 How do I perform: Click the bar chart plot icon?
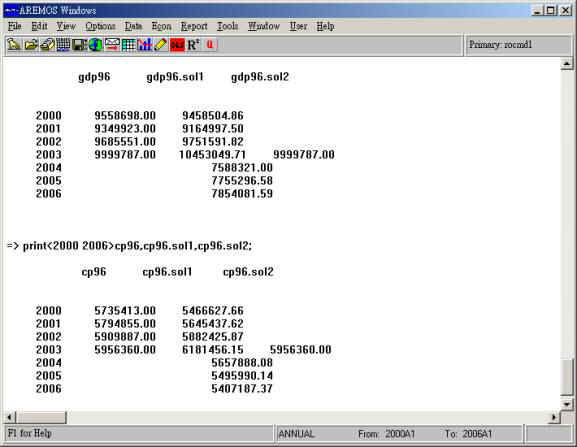[x=144, y=45]
